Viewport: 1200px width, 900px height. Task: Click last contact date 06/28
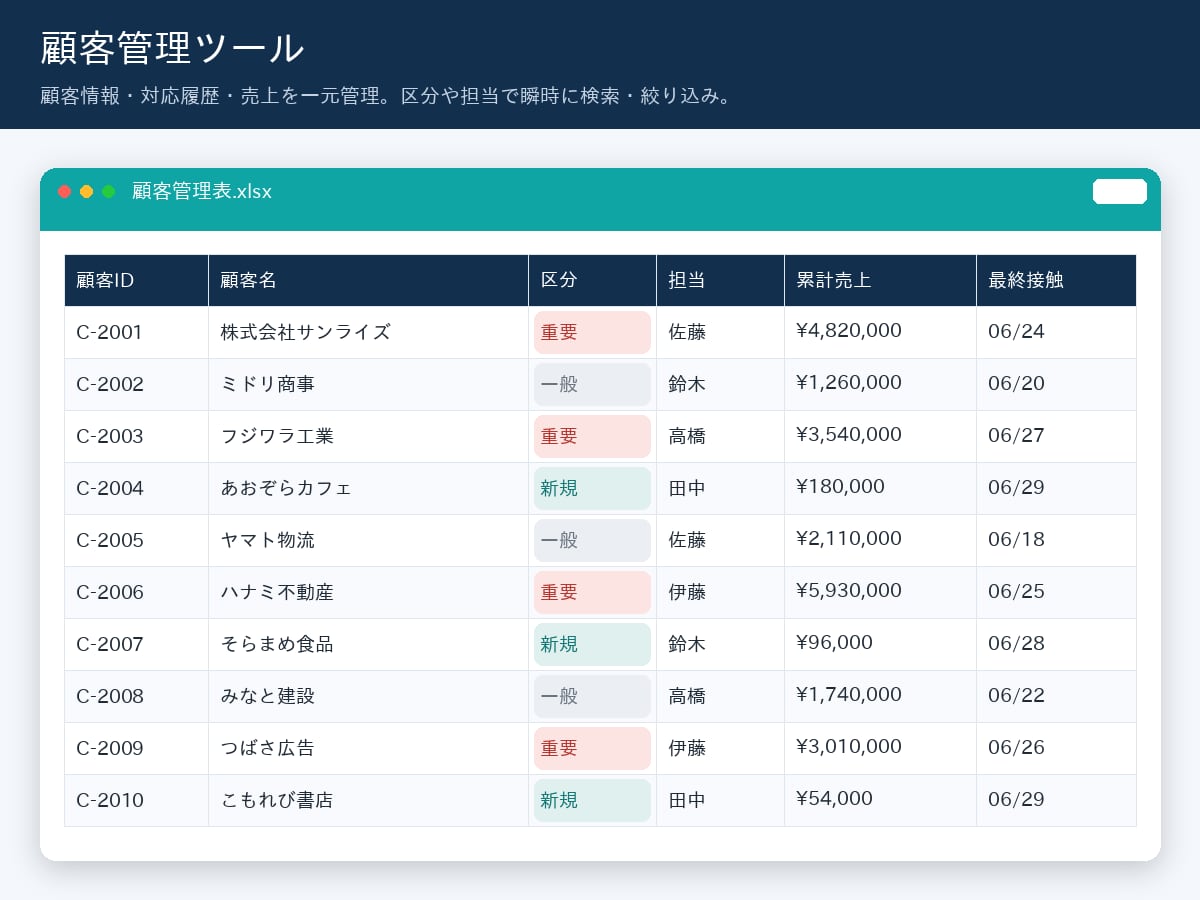pyautogui.click(x=1016, y=644)
